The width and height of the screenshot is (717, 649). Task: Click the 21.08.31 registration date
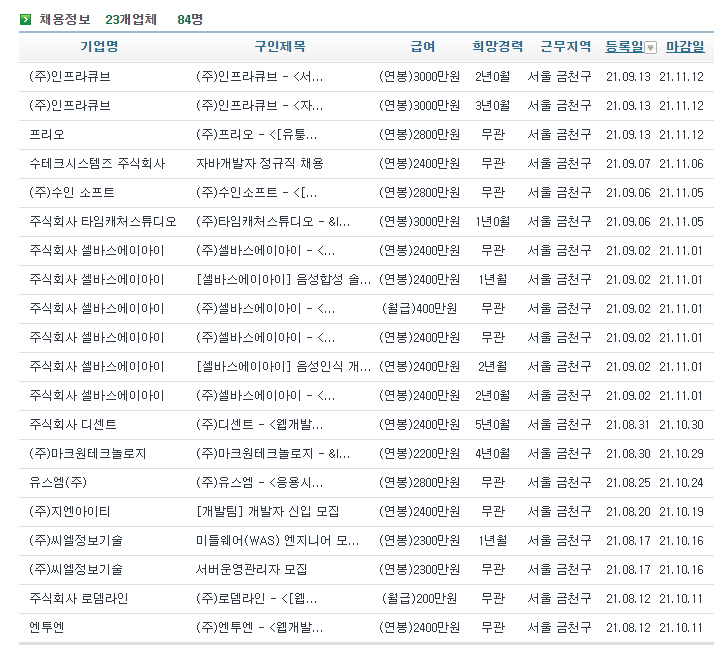(628, 424)
